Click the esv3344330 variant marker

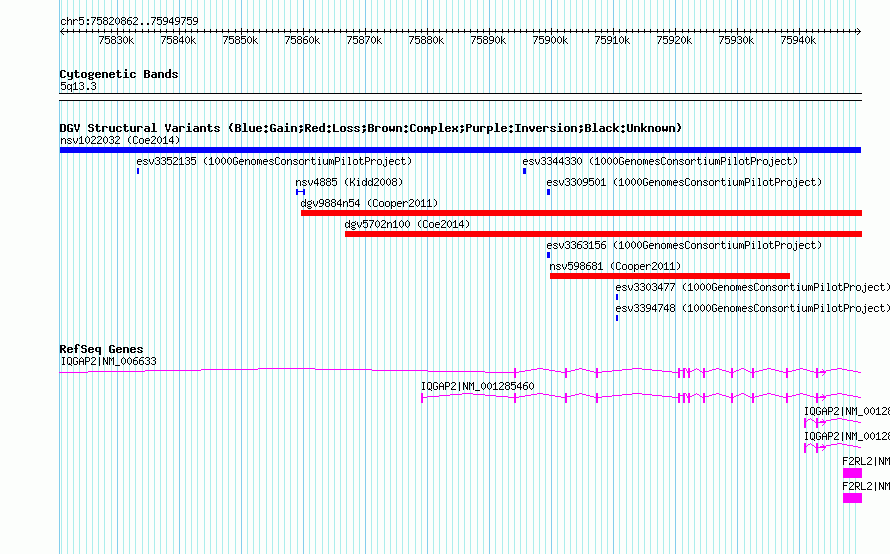click(524, 171)
